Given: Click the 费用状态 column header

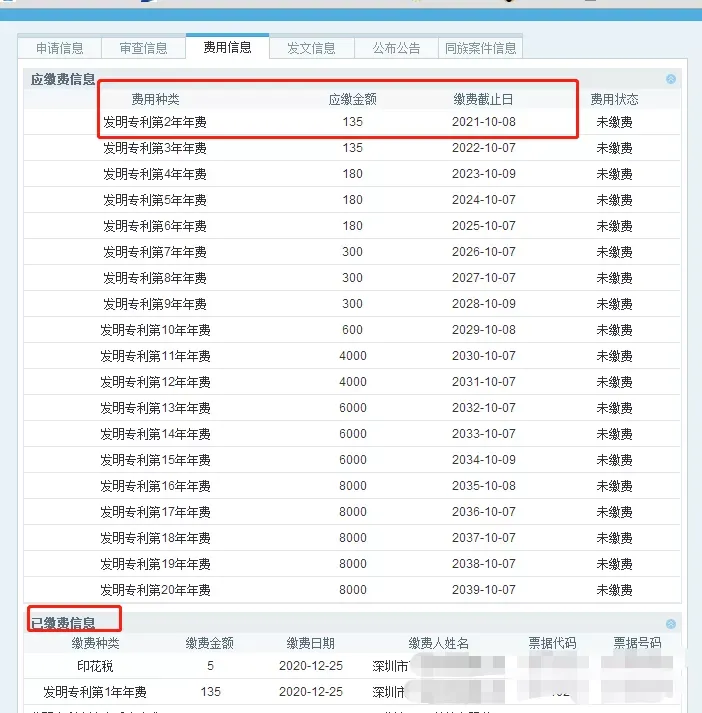Looking at the screenshot, I should pyautogui.click(x=614, y=99).
